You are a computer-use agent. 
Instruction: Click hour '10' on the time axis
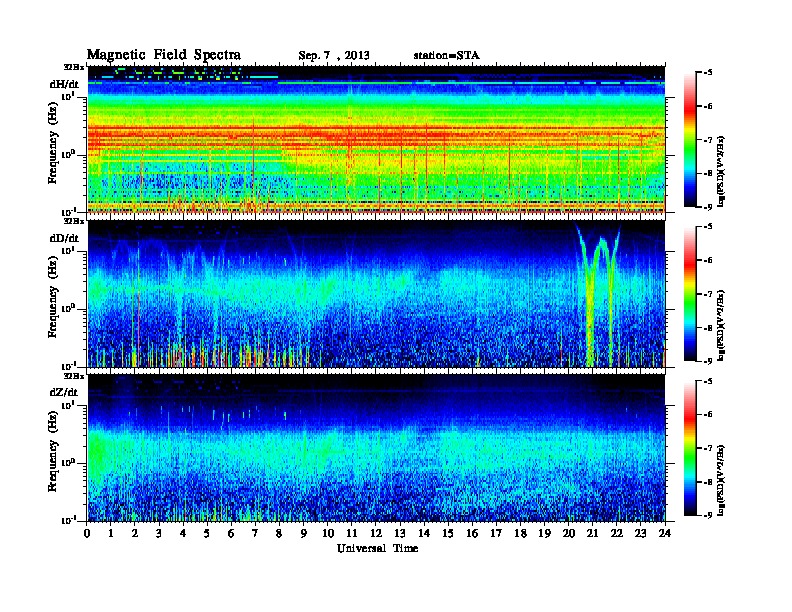pos(328,533)
